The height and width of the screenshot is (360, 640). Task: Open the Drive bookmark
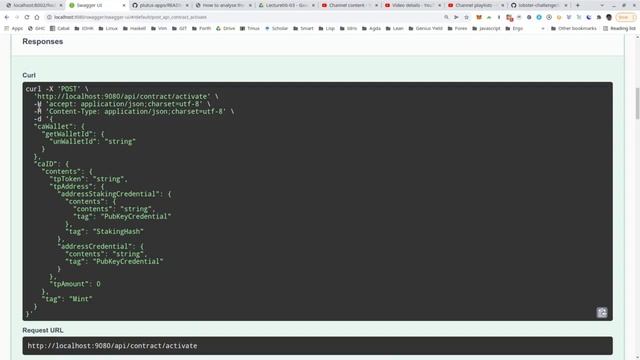pos(225,29)
